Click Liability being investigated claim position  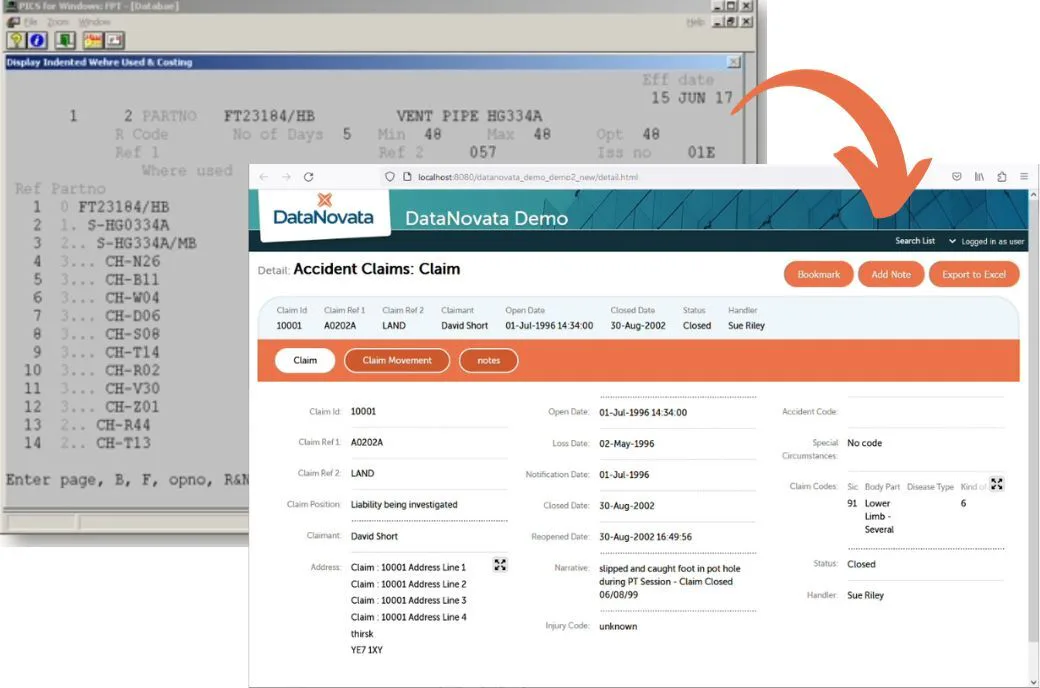point(404,504)
